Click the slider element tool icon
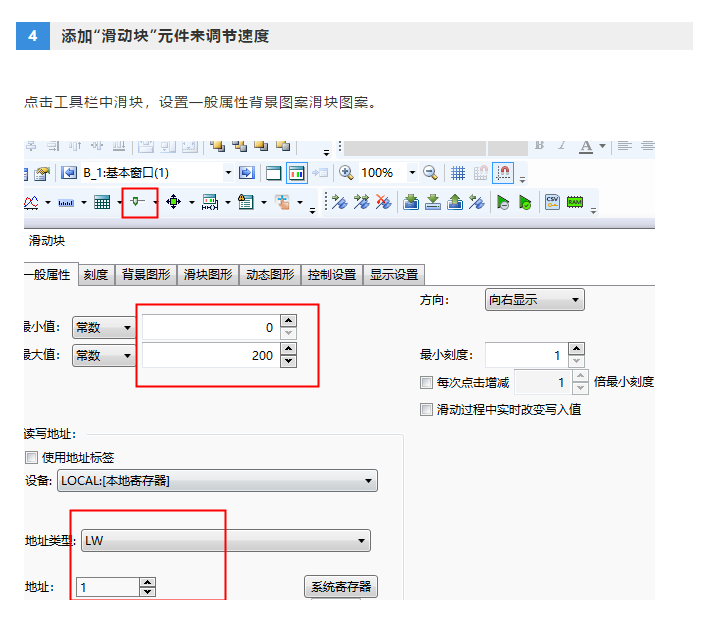 tap(138, 202)
